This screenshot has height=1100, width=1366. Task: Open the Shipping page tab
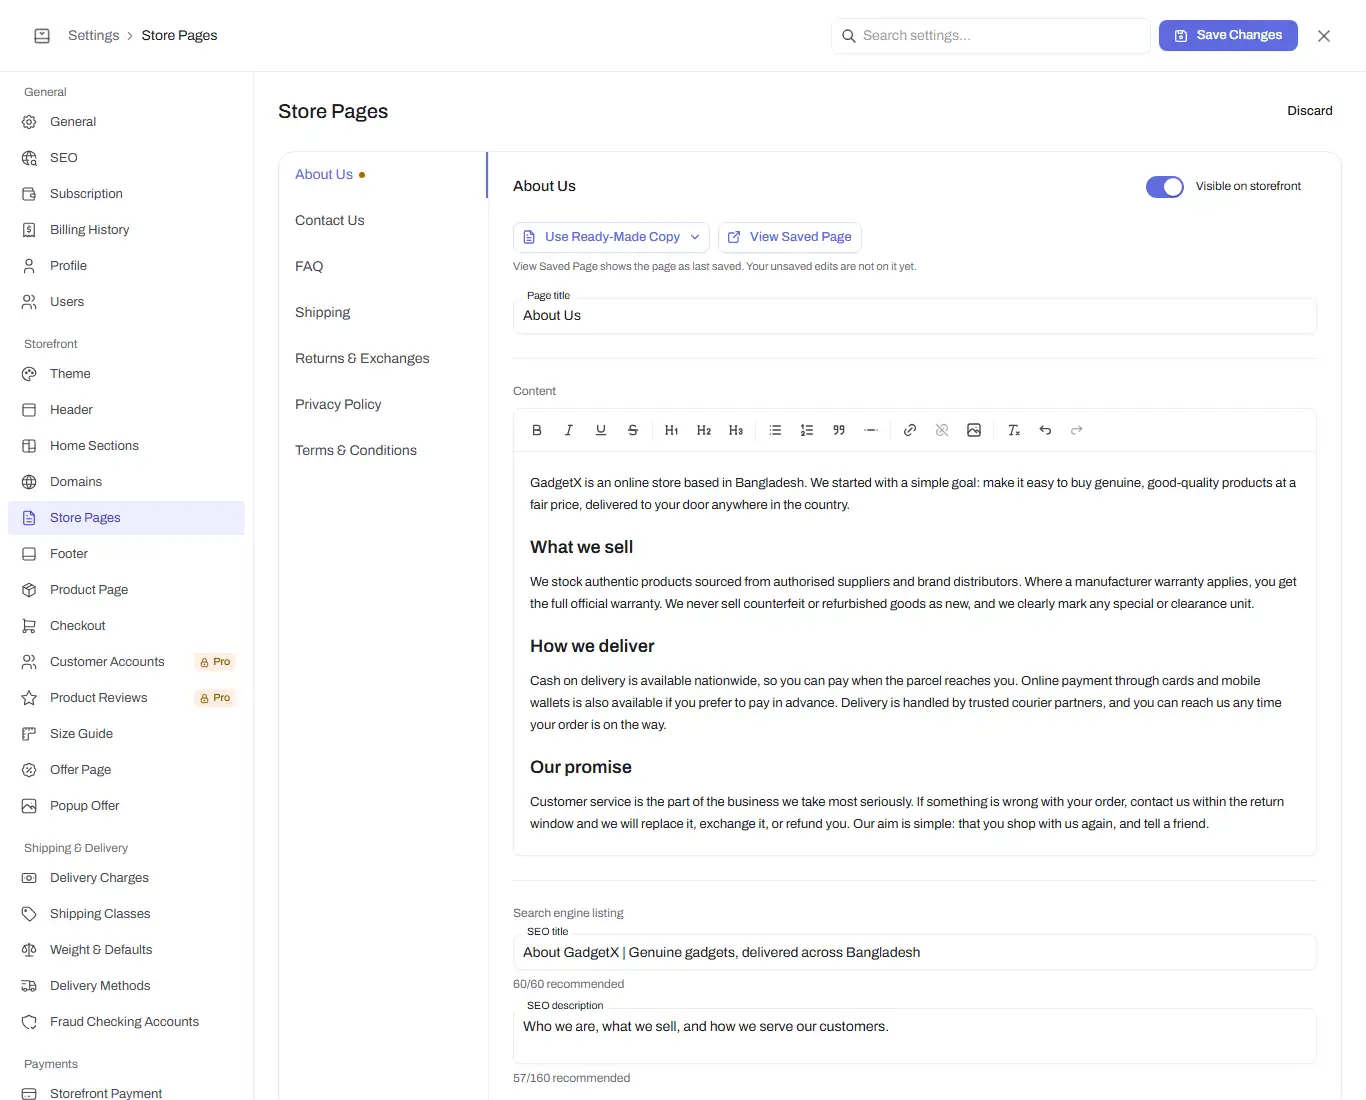point(383,313)
